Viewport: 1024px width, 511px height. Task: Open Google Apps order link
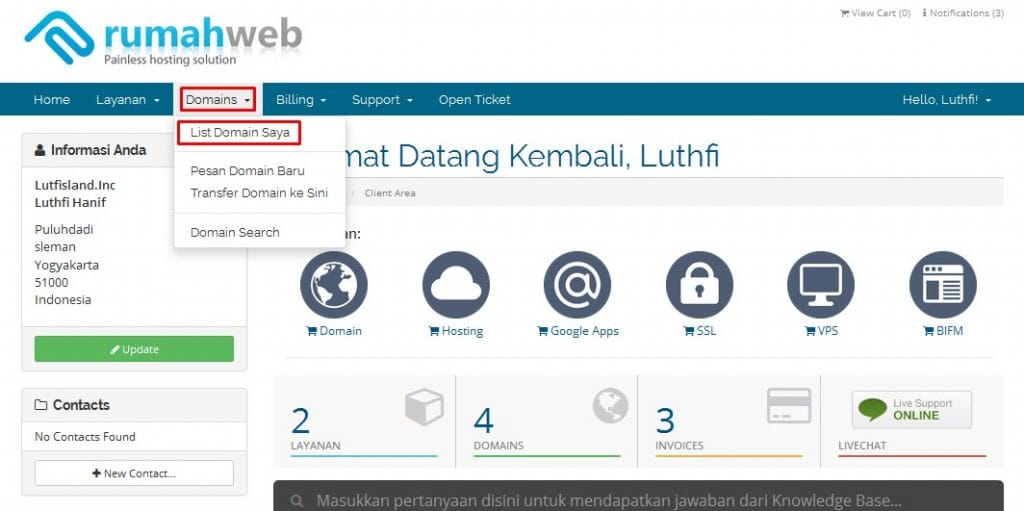point(577,331)
